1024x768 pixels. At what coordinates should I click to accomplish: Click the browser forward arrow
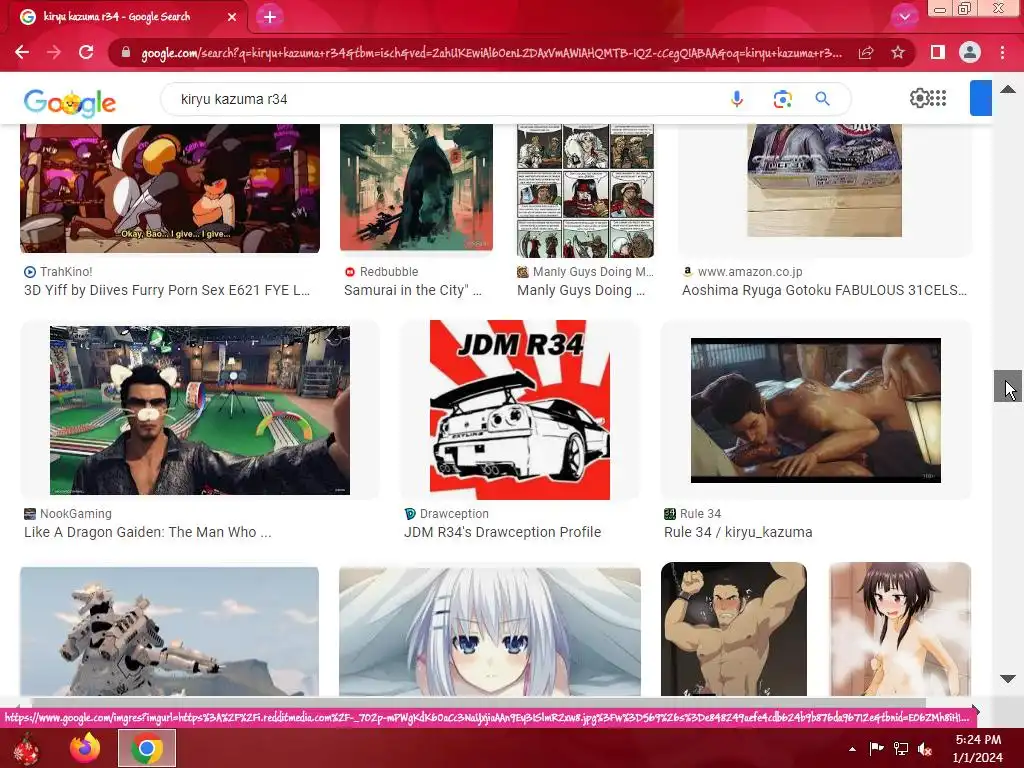[54, 52]
